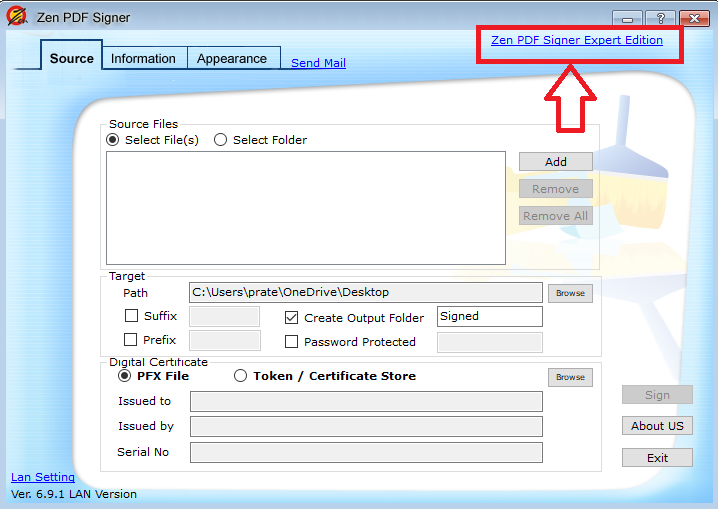Open the Information tab

tap(143, 59)
